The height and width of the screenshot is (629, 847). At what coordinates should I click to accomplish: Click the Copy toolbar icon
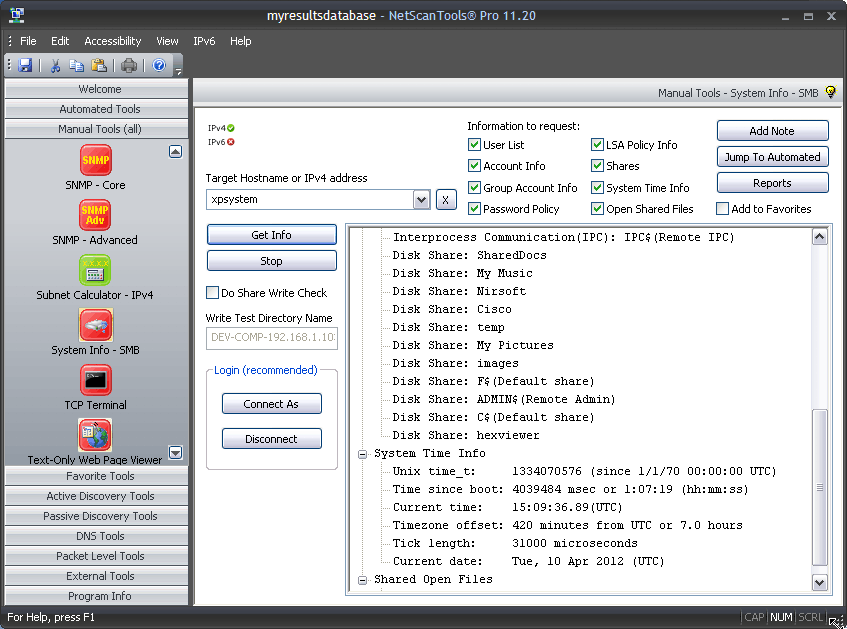pos(77,65)
